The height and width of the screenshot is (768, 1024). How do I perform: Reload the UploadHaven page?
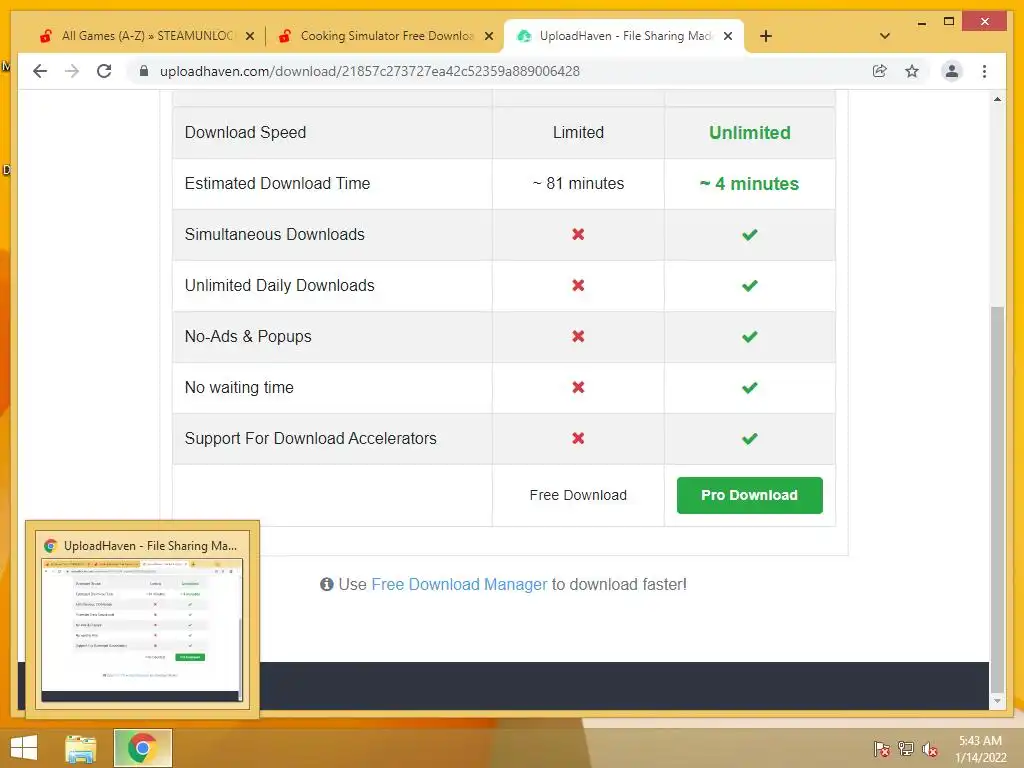coord(104,71)
